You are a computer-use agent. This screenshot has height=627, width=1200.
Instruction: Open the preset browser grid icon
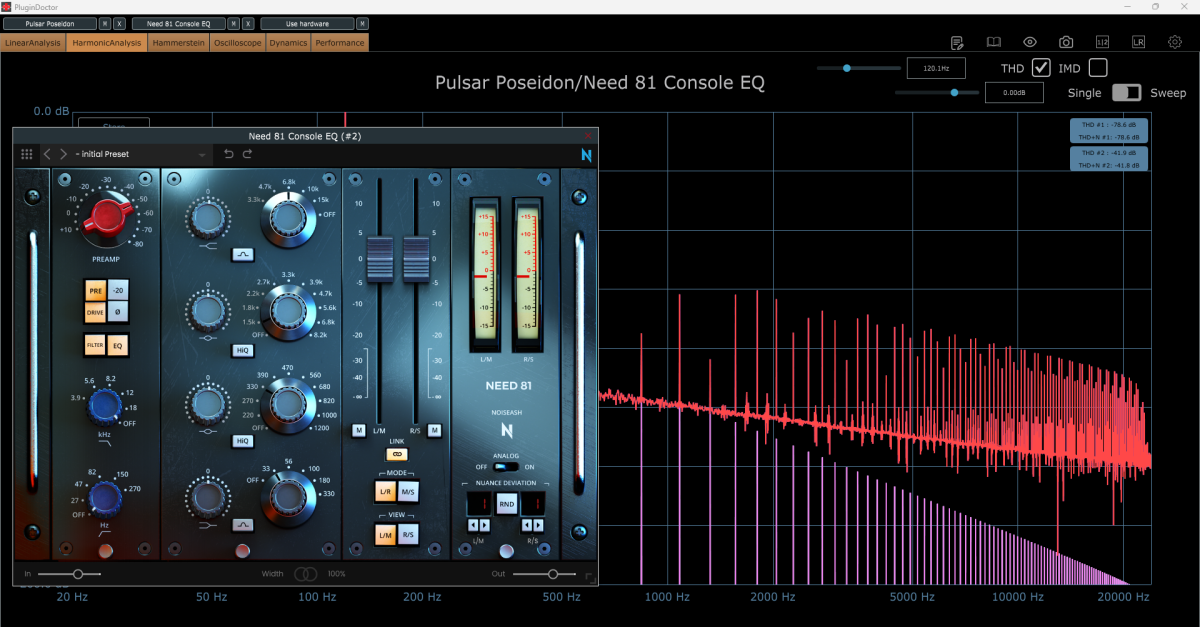click(x=27, y=154)
